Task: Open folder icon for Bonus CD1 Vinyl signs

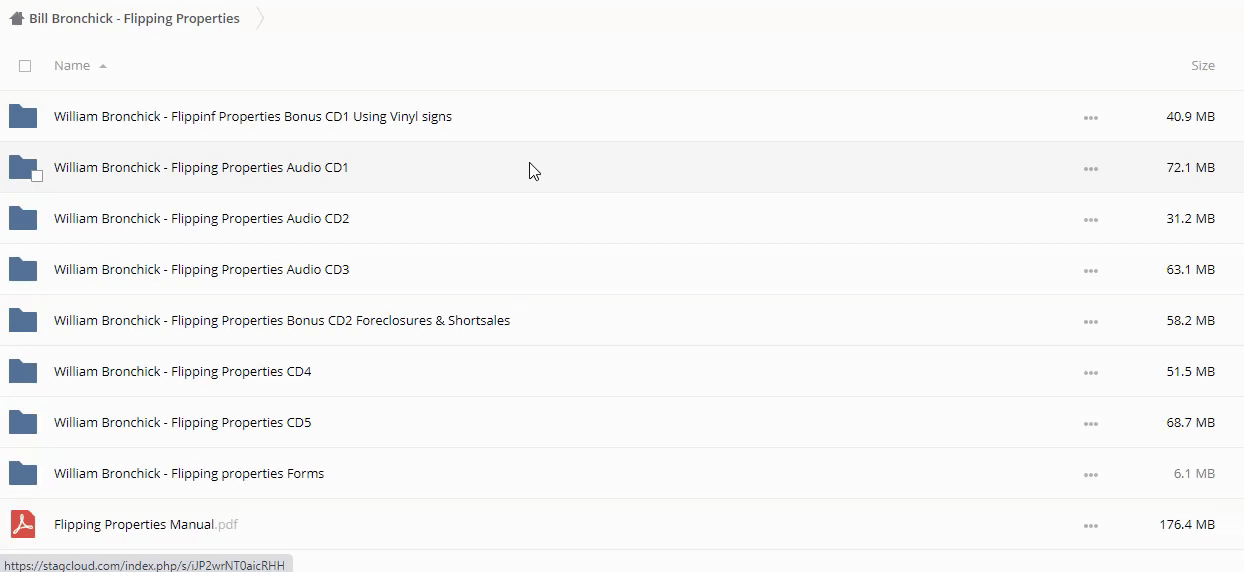Action: click(x=23, y=117)
